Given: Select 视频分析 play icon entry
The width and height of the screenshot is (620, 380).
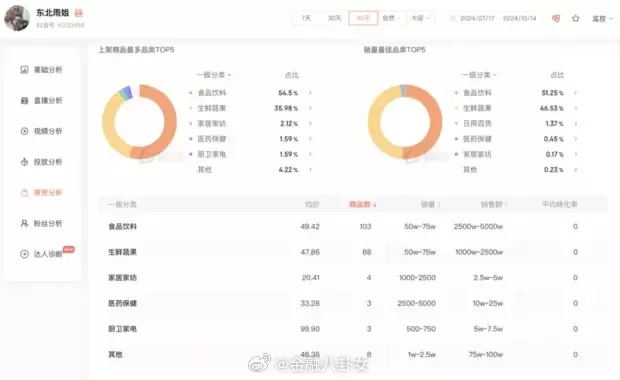Looking at the screenshot, I should click(x=41, y=131).
